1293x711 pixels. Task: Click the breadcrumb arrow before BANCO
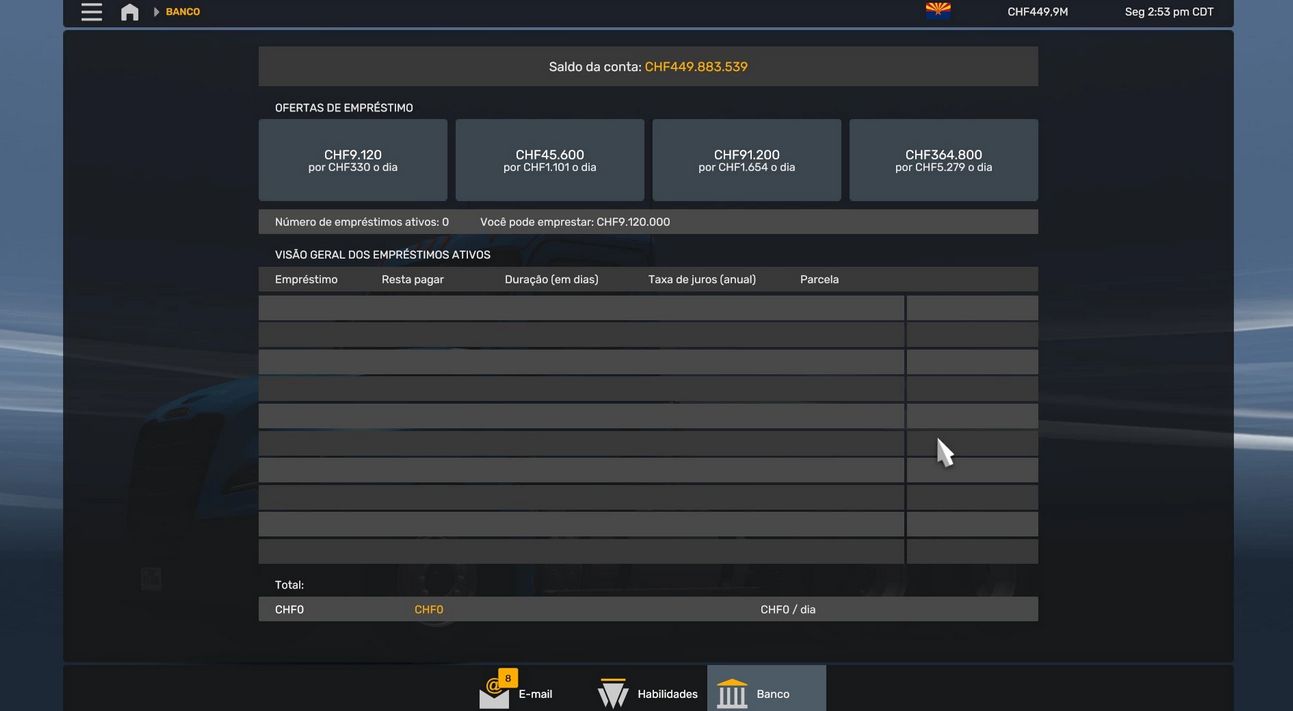[x=156, y=12]
